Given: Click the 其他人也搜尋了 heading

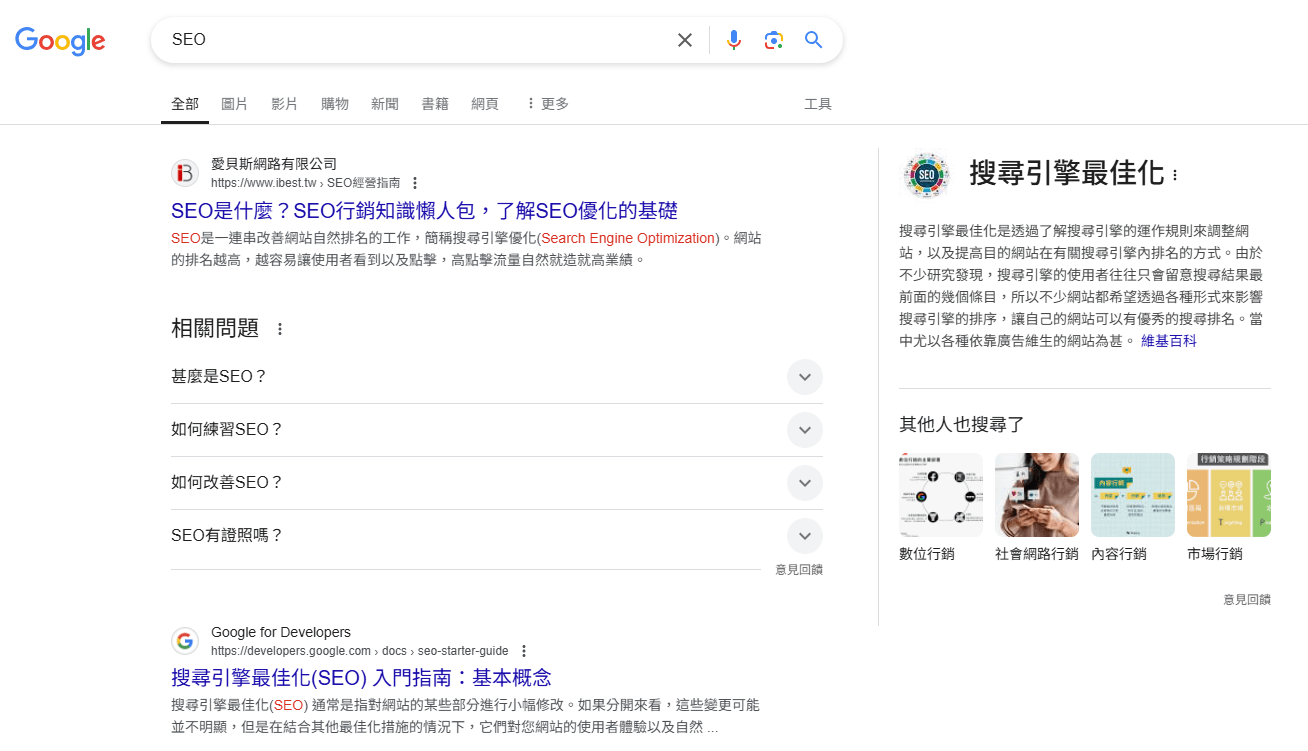Looking at the screenshot, I should 962,424.
